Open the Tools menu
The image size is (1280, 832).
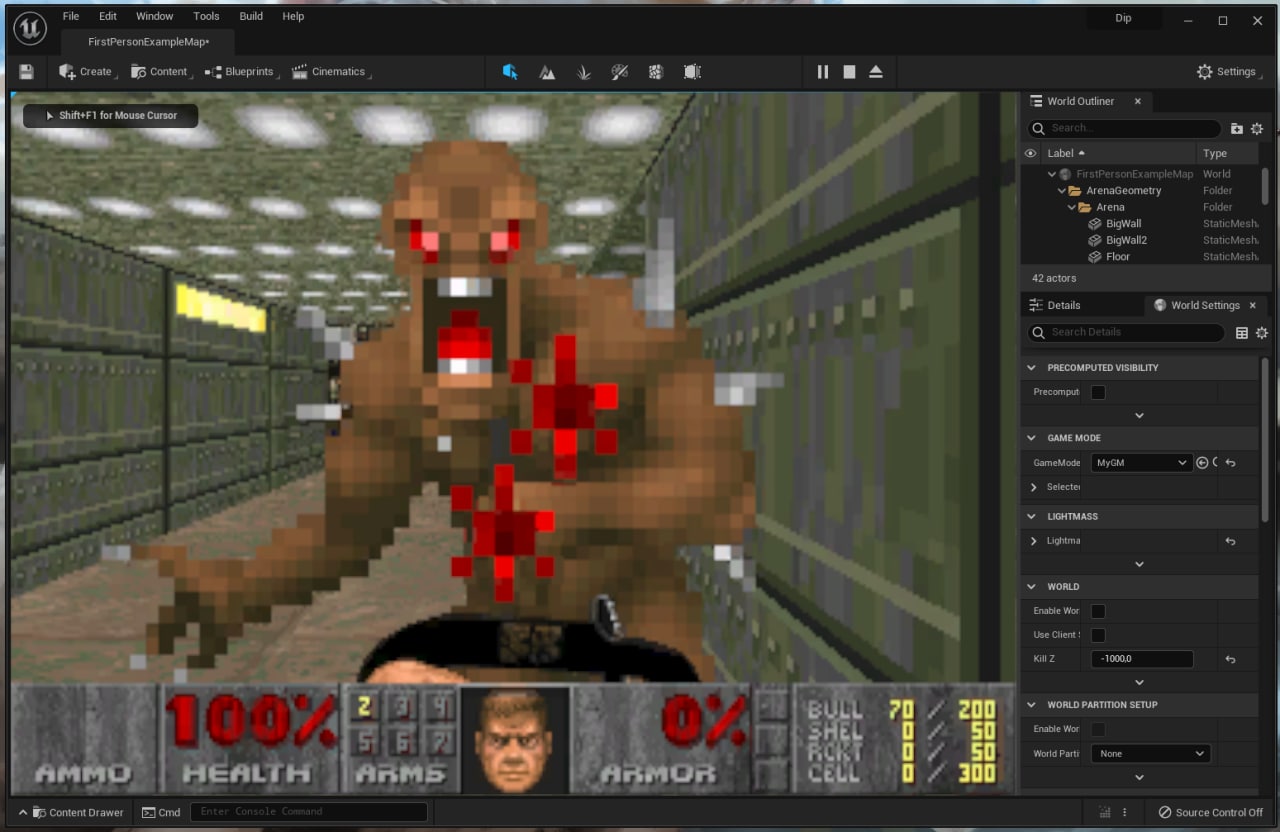pyautogui.click(x=207, y=16)
